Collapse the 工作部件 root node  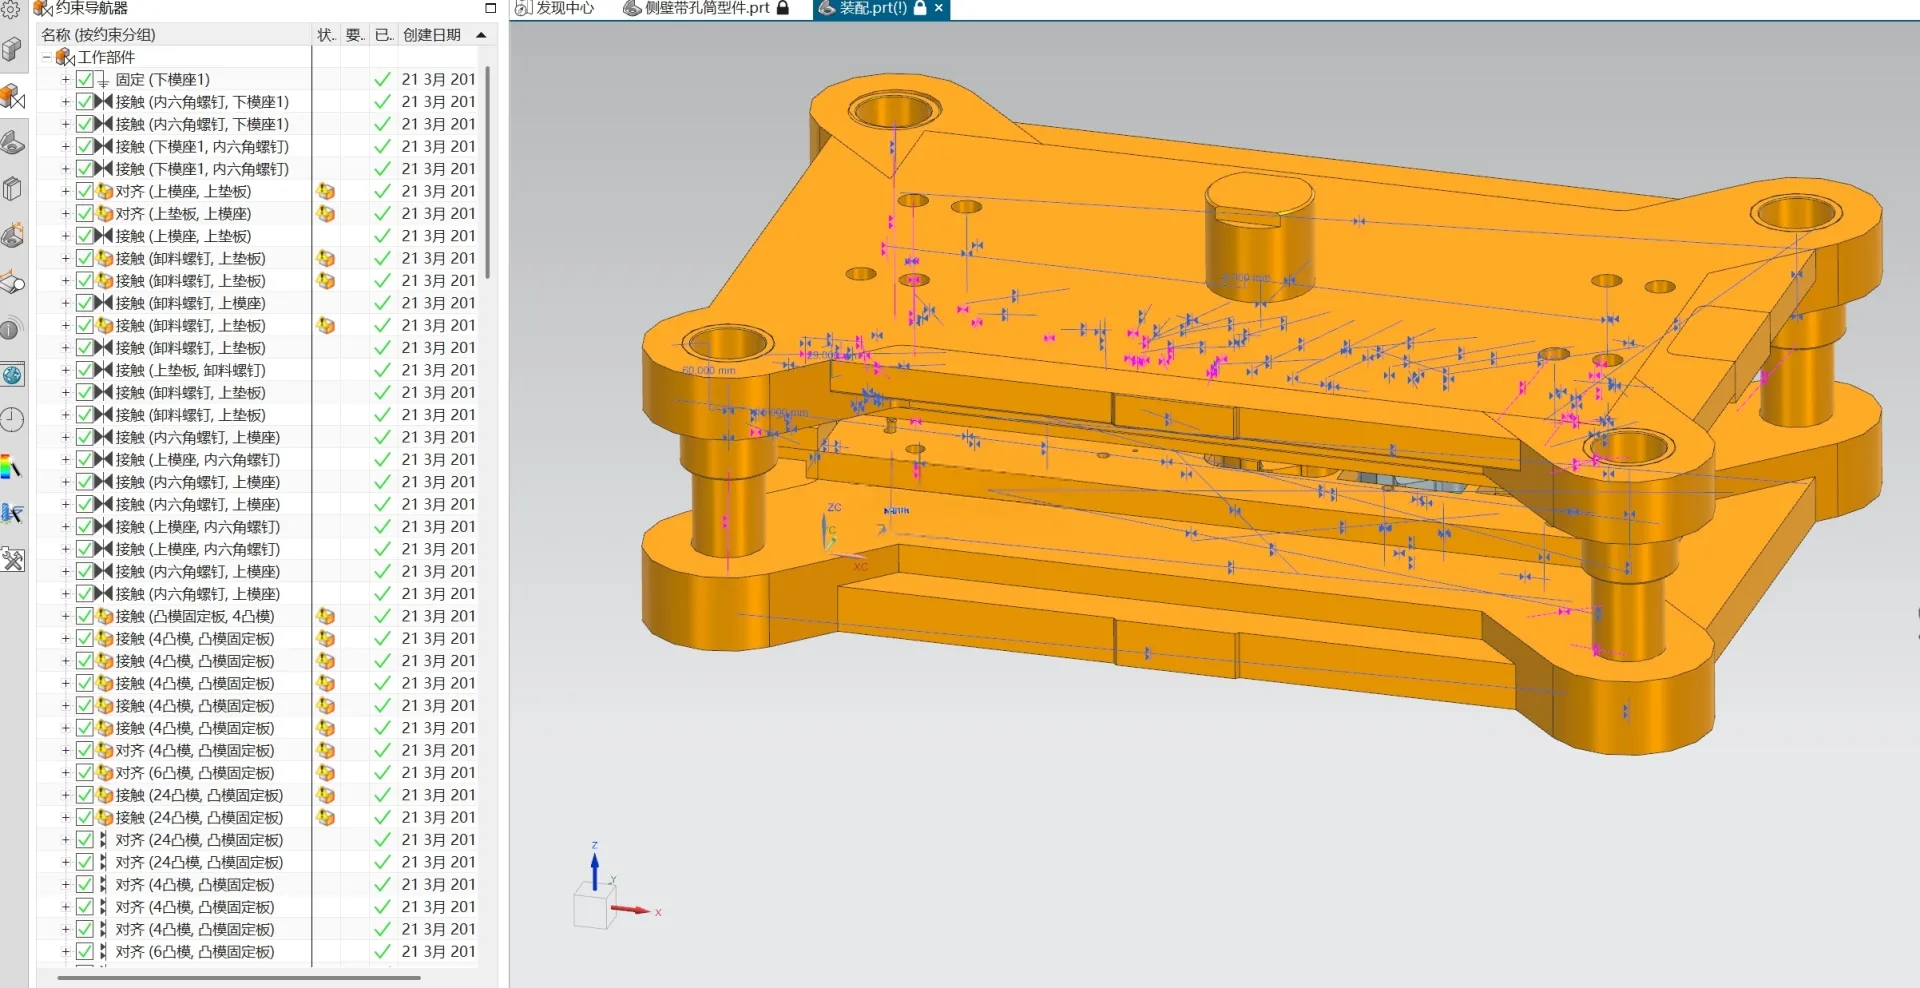(x=46, y=57)
